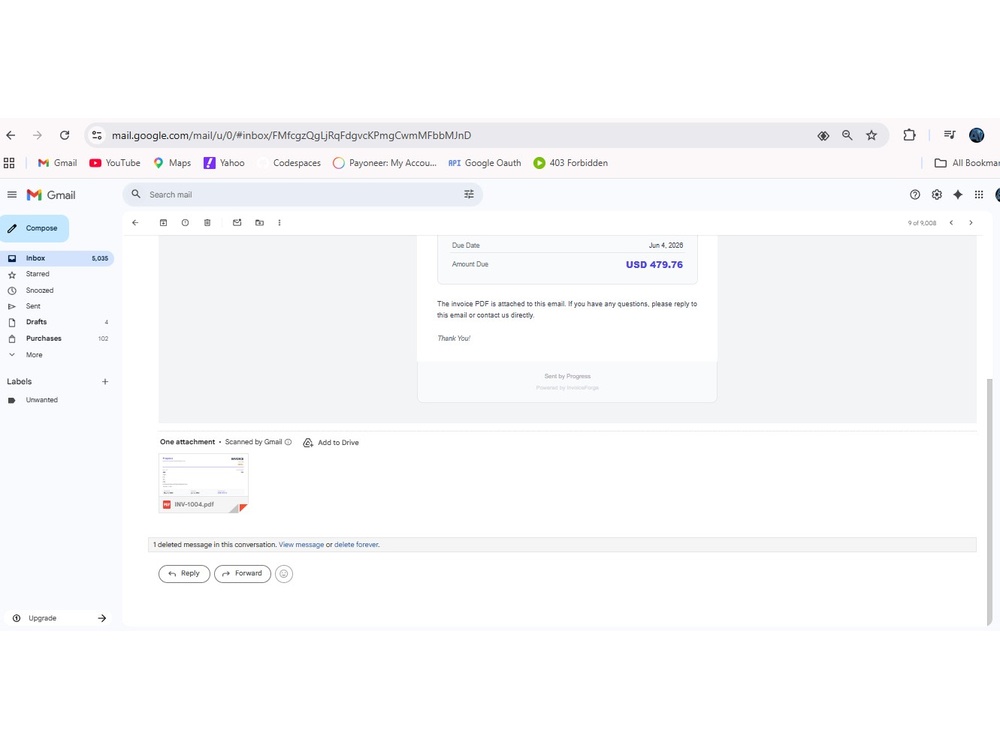Show search options filter icon
Image resolution: width=1000 pixels, height=750 pixels.
coord(469,195)
